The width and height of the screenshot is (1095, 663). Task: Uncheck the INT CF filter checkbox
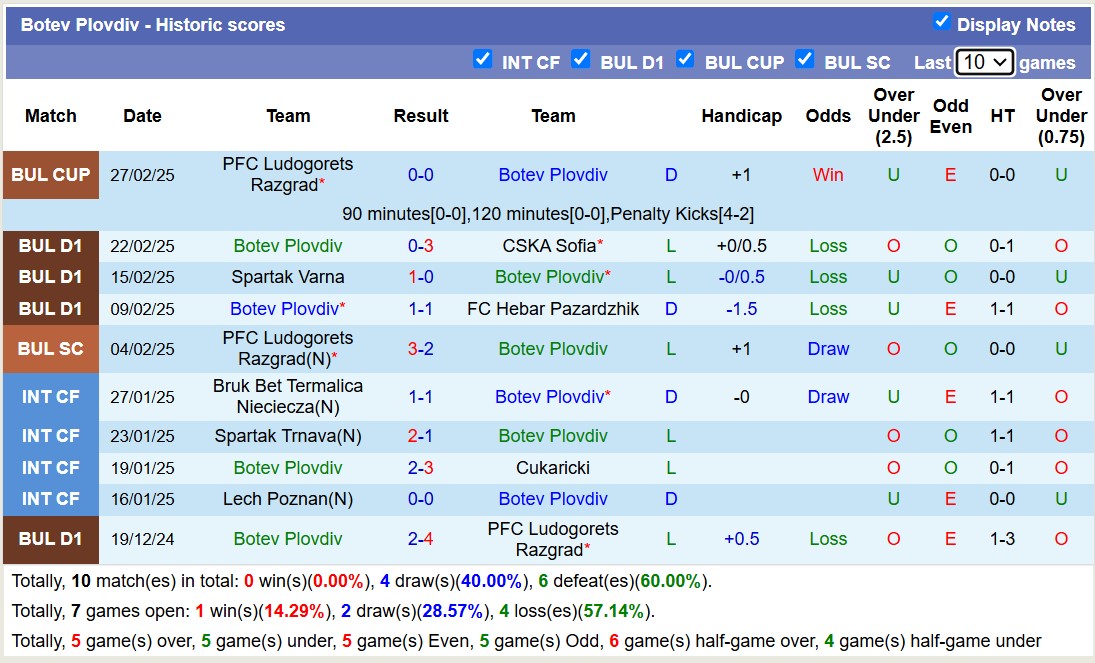(x=483, y=59)
